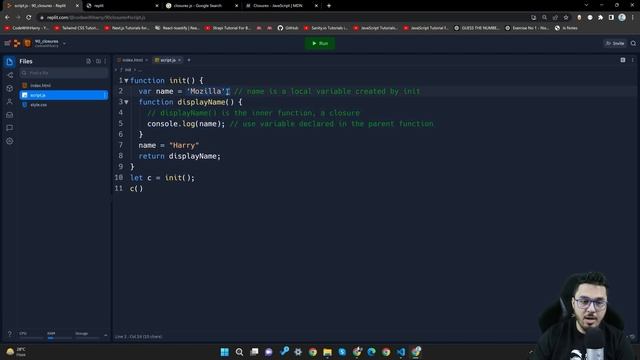The image size is (640, 360).
Task: Open the Version control sidebar icon
Action: click(x=10, y=75)
